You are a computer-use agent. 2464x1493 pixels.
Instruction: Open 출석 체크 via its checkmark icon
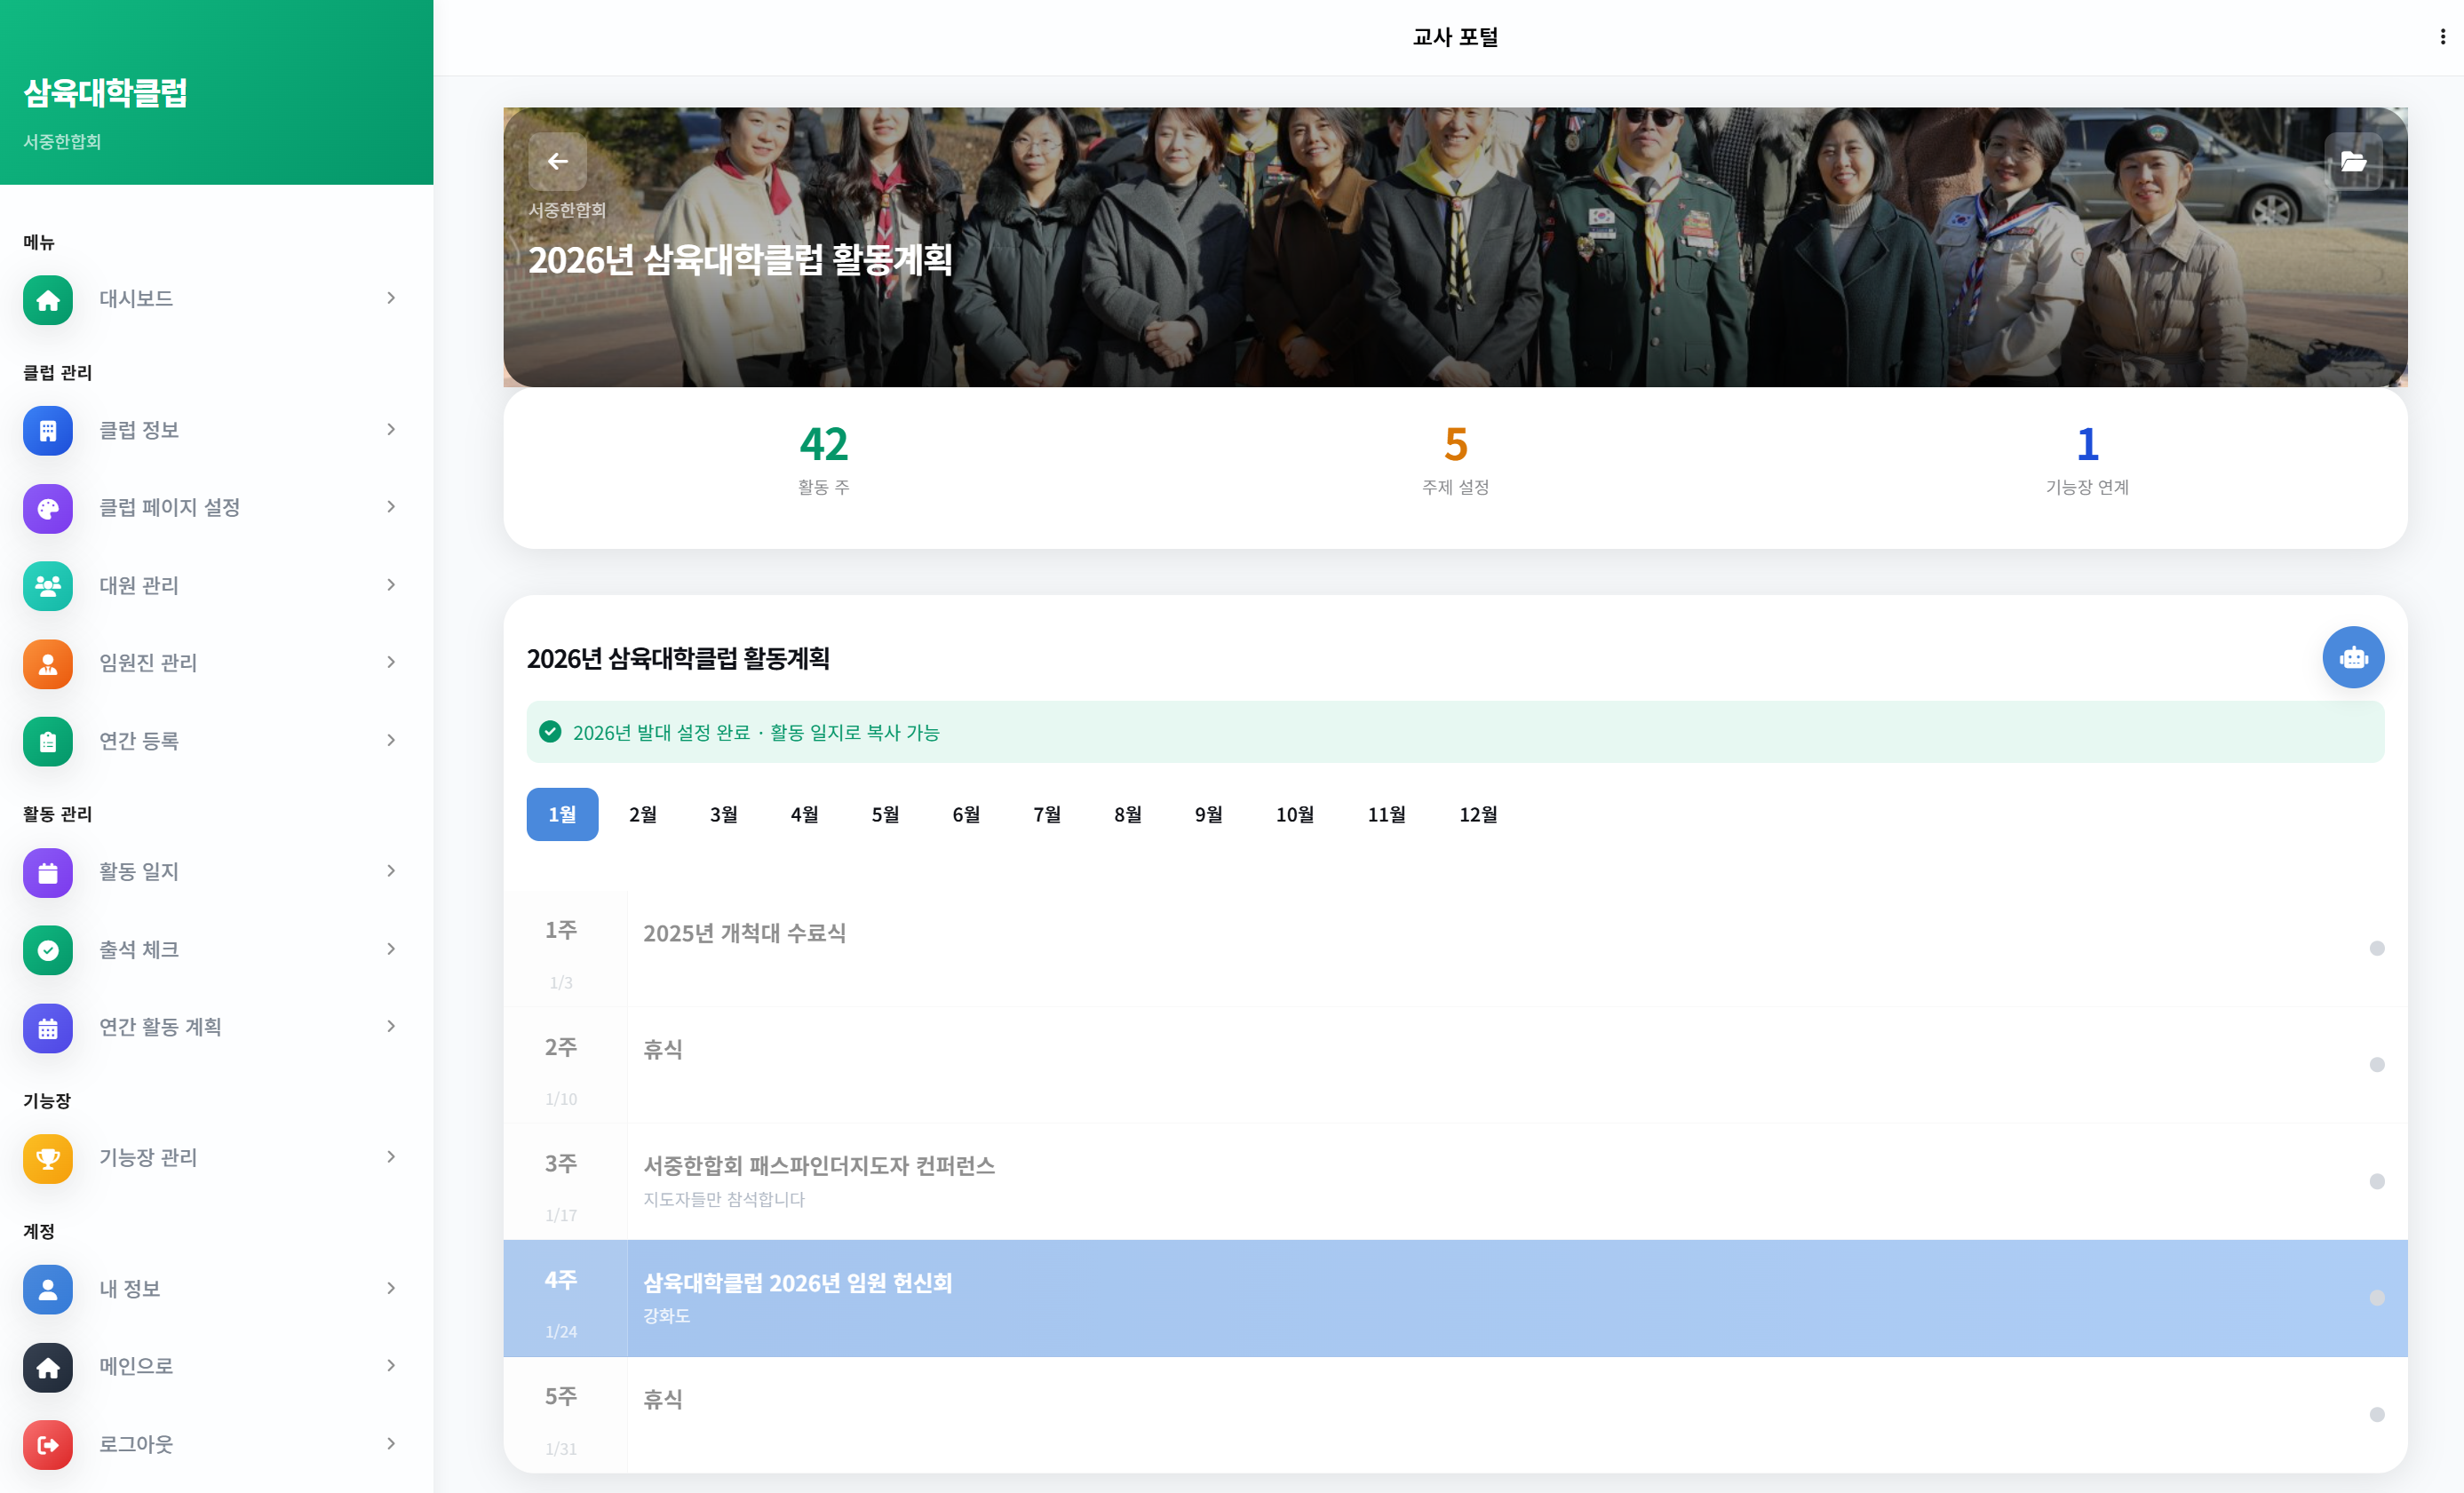47,950
